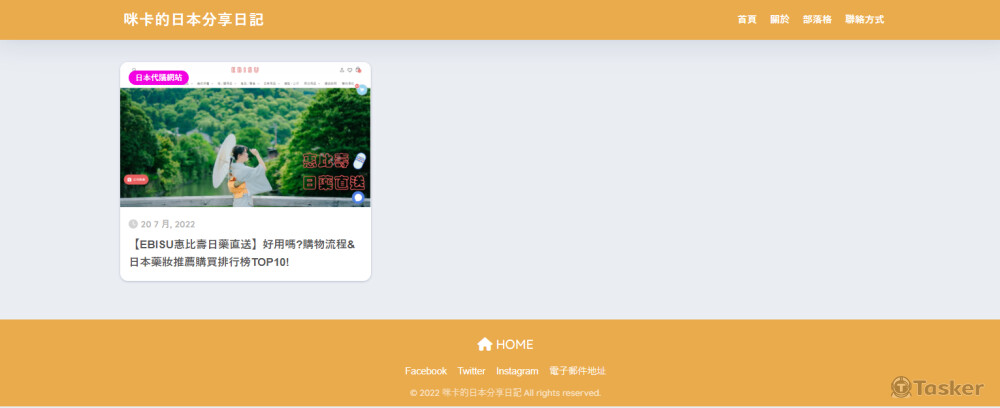Click the 20 7月, 2022 post date

pyautogui.click(x=168, y=224)
